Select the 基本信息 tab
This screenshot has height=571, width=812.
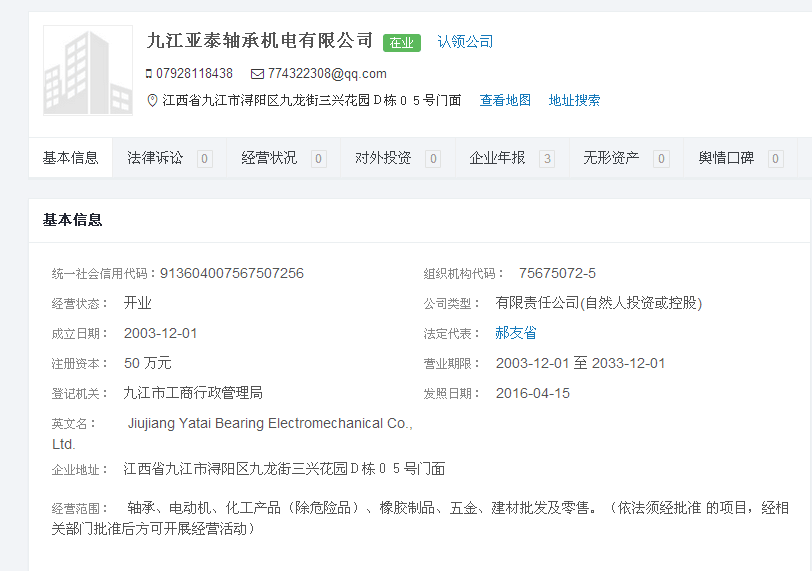pos(71,158)
